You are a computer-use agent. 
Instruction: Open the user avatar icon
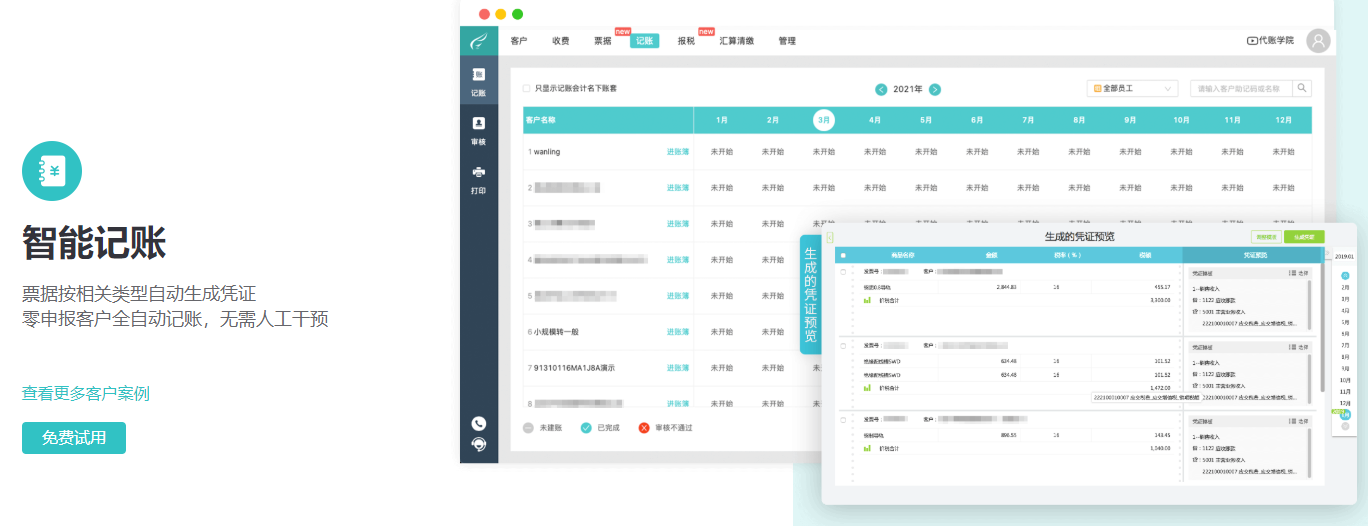pos(1320,41)
